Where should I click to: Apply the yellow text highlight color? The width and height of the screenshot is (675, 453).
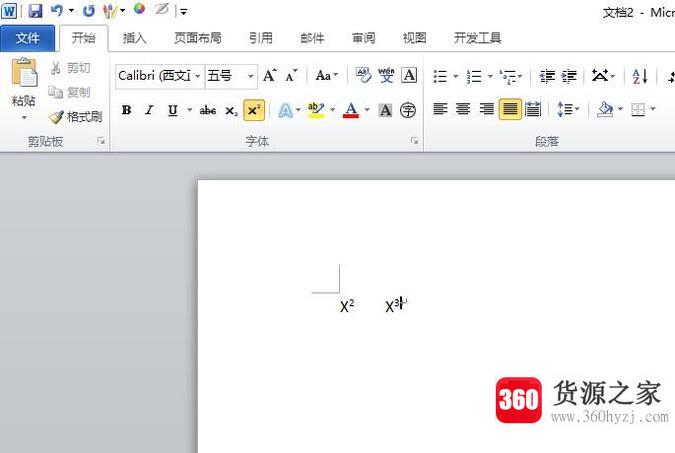[316, 110]
